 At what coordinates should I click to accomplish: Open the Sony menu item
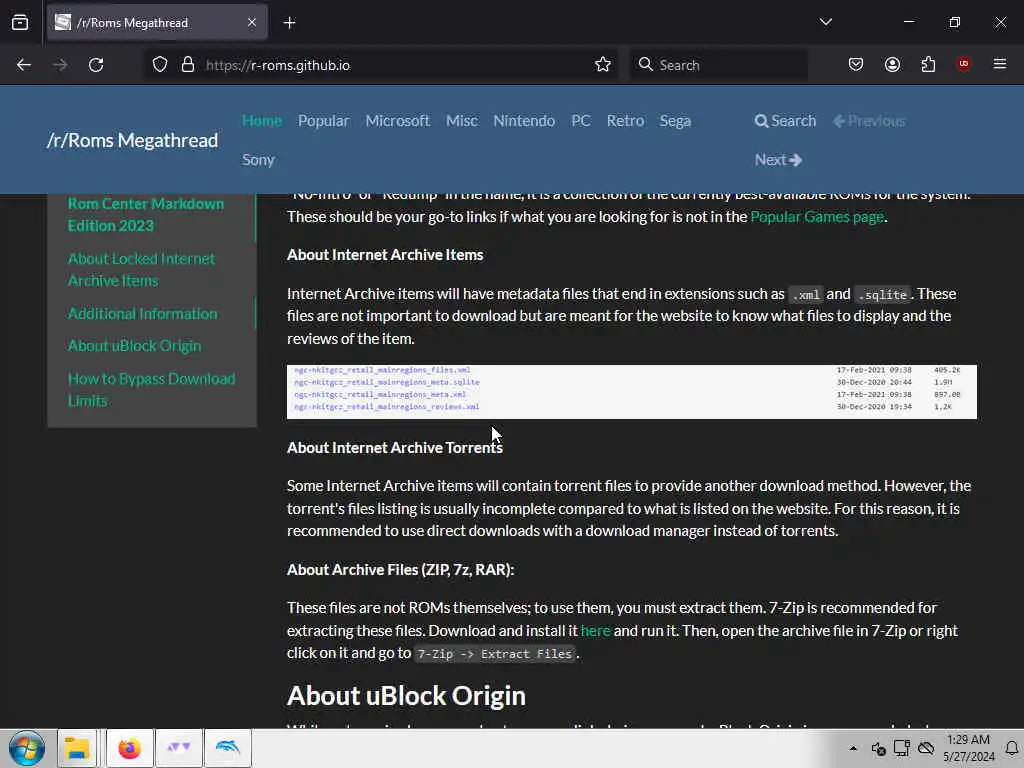click(x=258, y=160)
